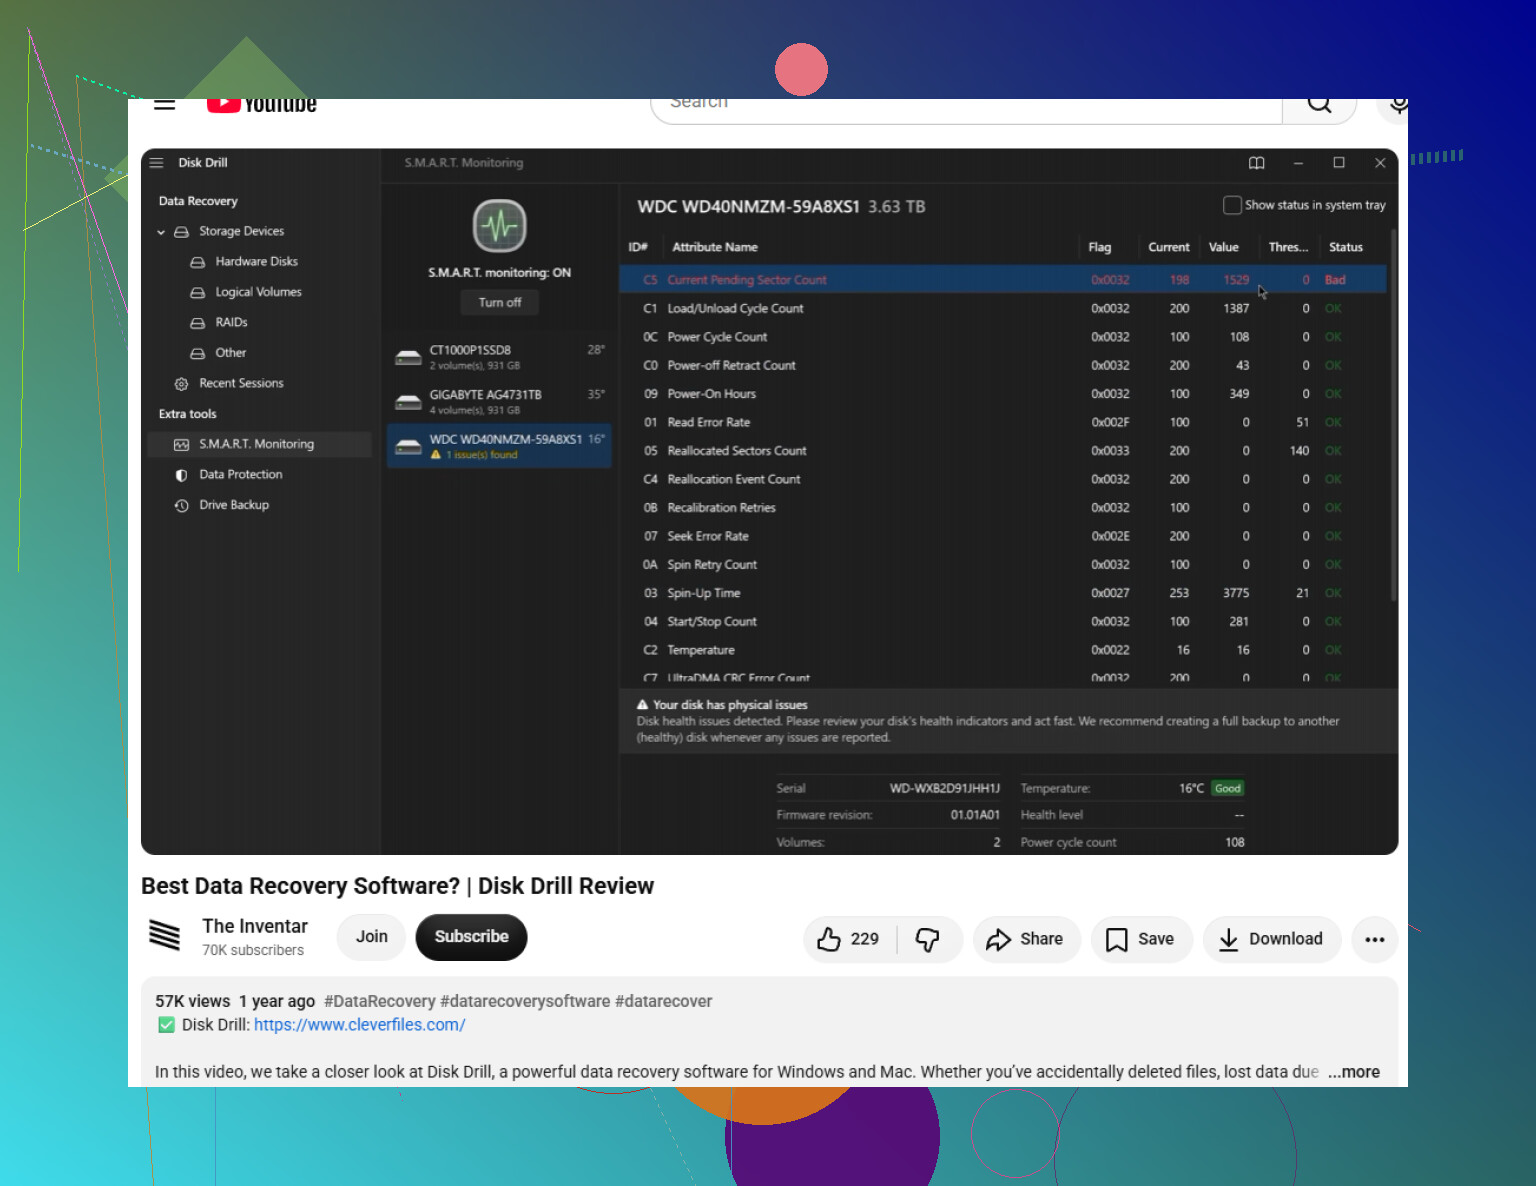The width and height of the screenshot is (1536, 1186).
Task: Click the YouTube search magnifier button
Action: coord(1319,107)
